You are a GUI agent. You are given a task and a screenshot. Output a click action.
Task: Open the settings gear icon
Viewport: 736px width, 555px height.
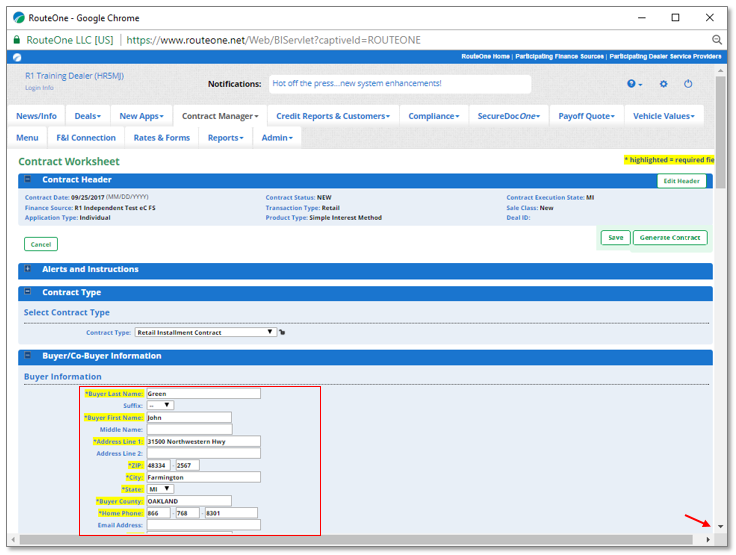663,84
